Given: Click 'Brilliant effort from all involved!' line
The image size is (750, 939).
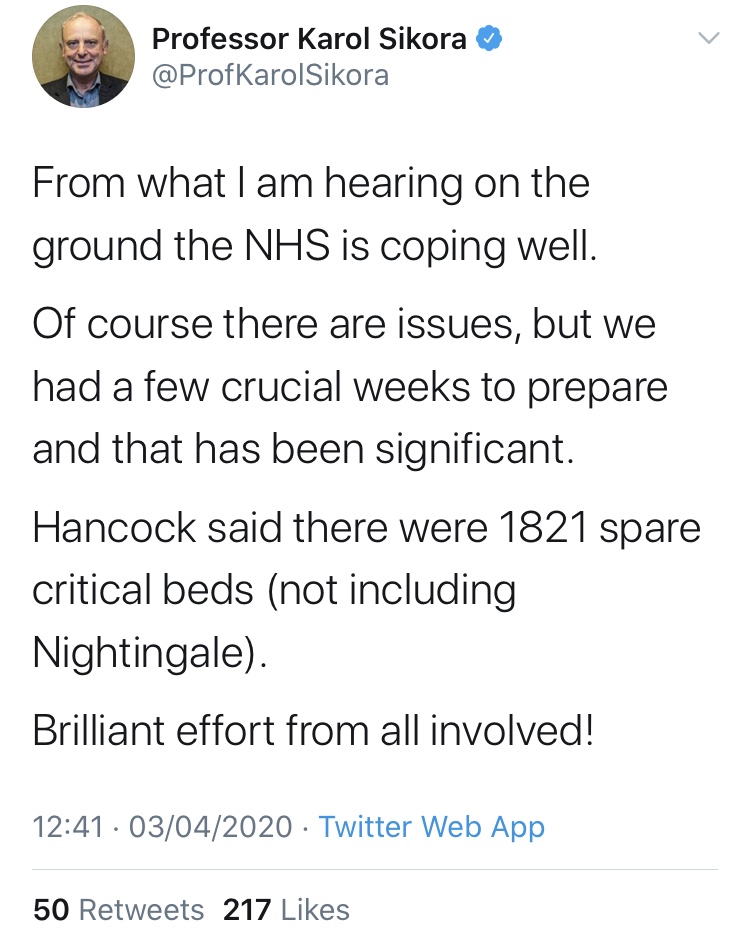Looking at the screenshot, I should coord(313,731).
